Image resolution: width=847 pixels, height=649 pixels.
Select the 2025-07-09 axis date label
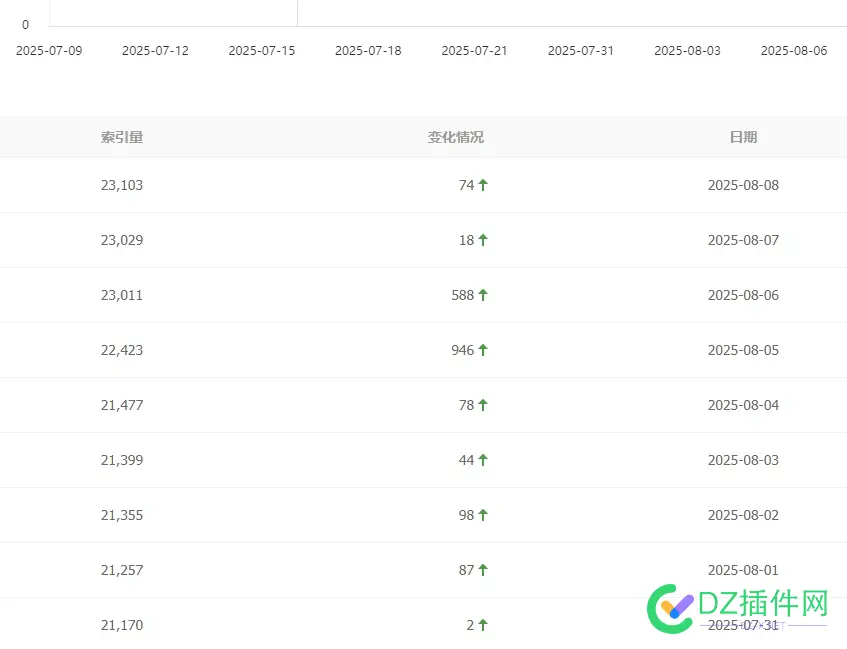tap(50, 50)
